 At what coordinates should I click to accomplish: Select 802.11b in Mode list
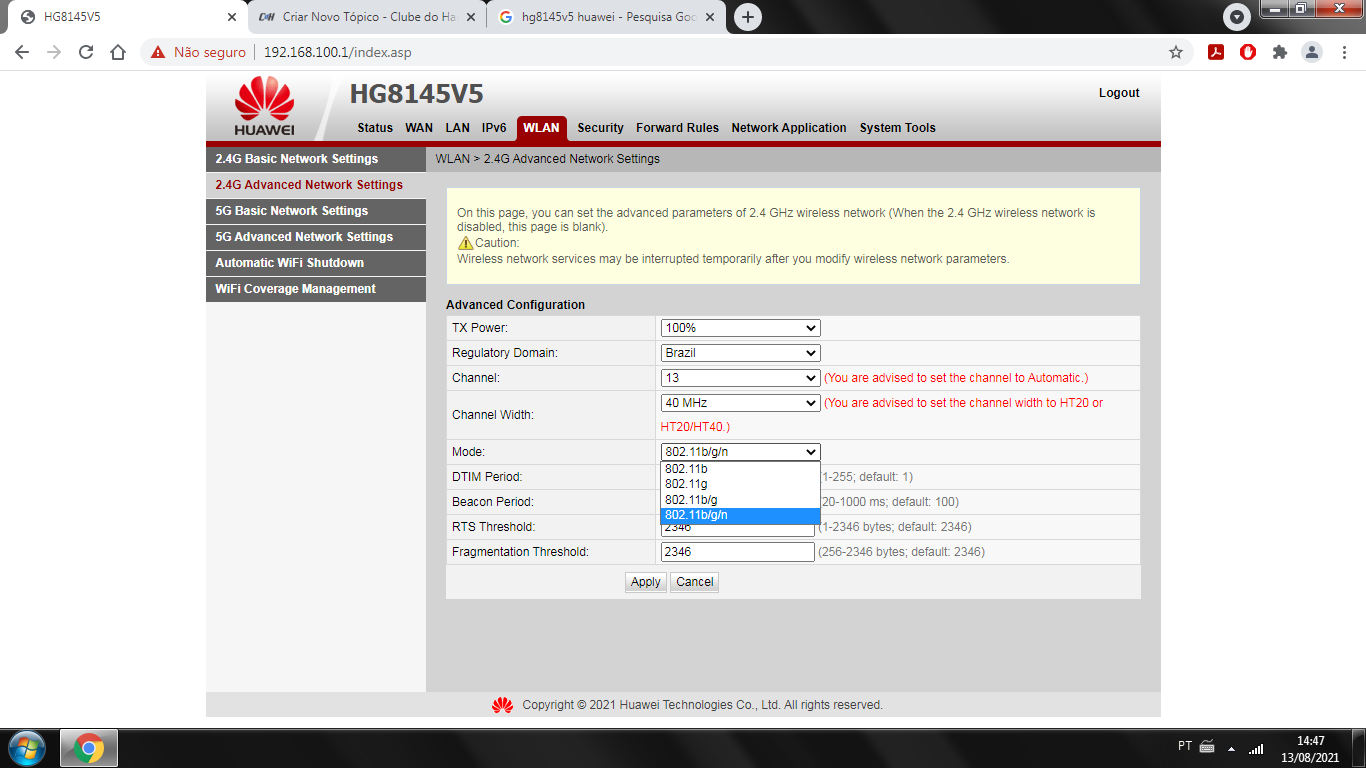point(740,469)
